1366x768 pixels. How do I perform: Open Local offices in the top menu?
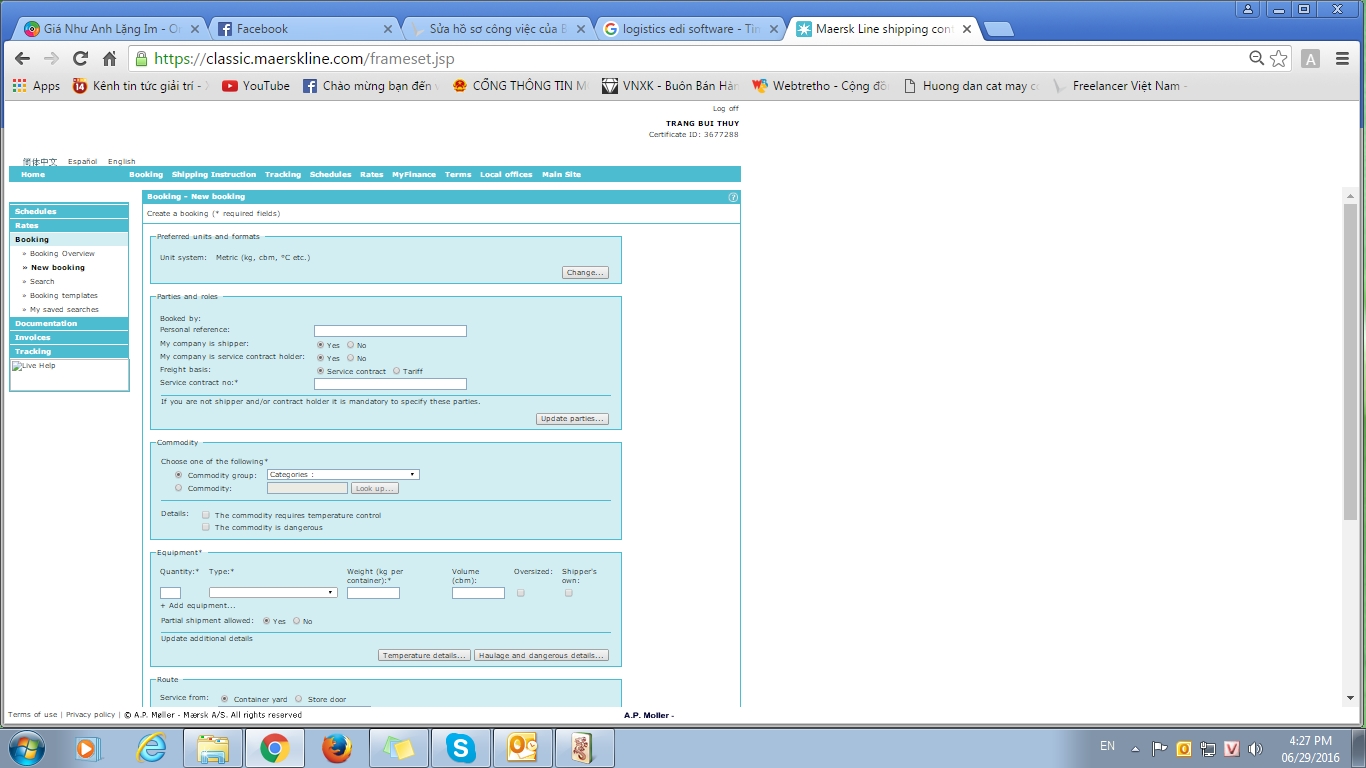click(506, 175)
